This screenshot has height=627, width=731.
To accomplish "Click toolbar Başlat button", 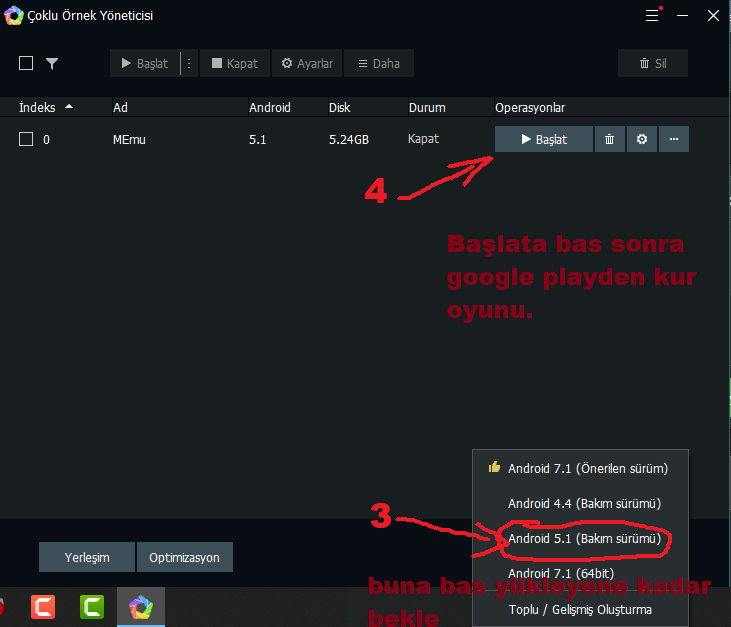I will [145, 63].
